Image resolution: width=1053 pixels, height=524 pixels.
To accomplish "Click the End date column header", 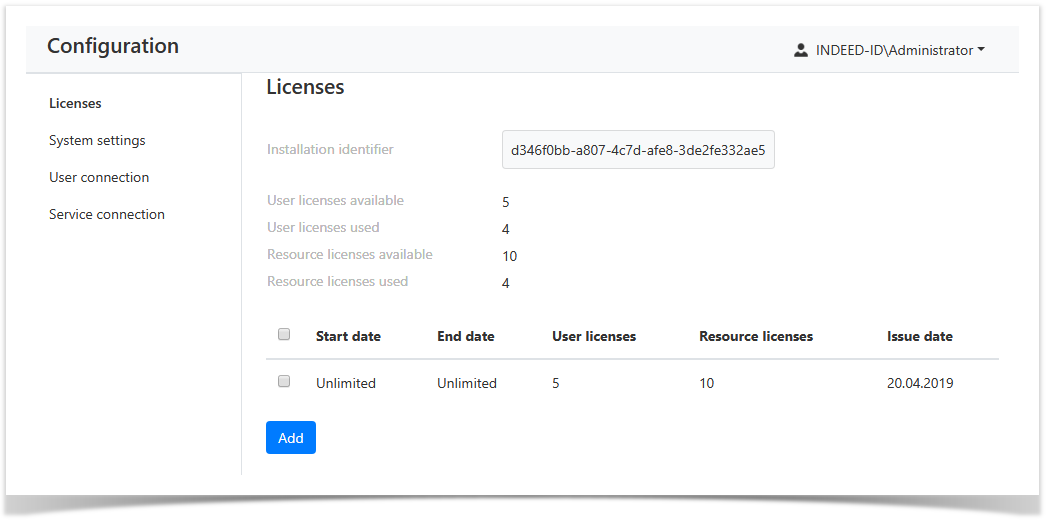I will point(466,336).
